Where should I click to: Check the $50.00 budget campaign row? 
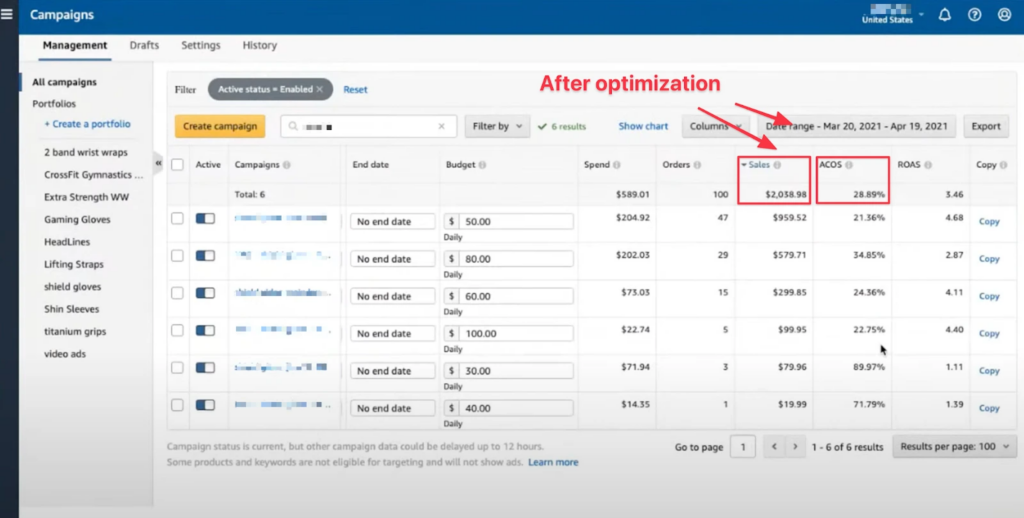pyautogui.click(x=177, y=218)
